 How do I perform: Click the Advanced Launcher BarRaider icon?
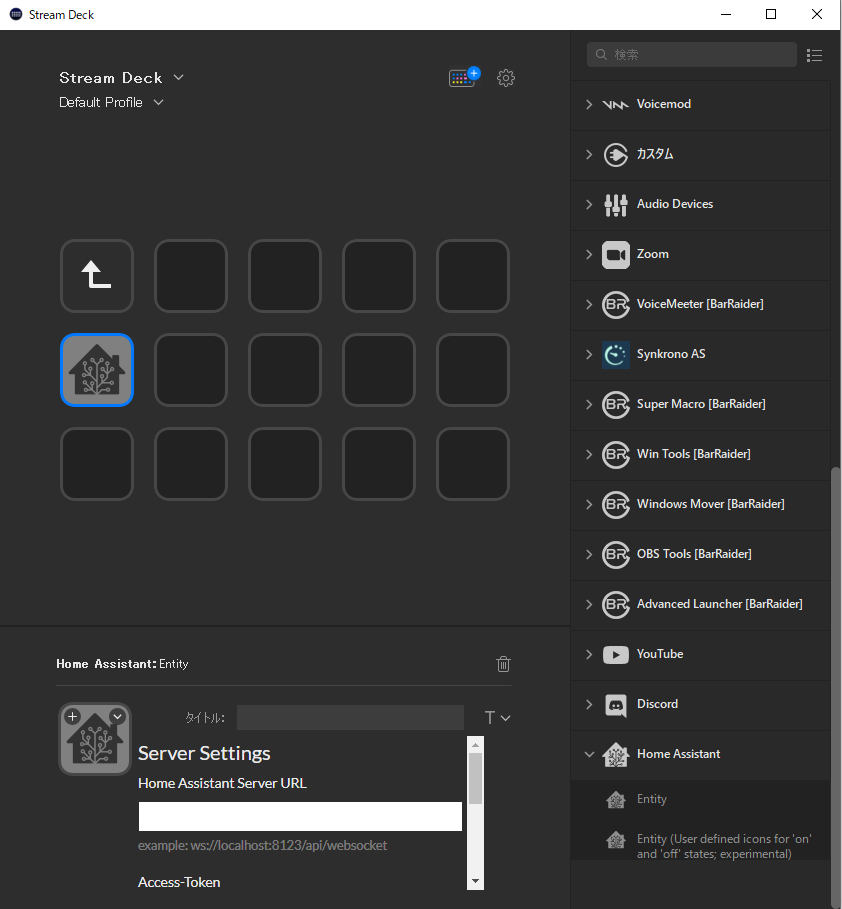coord(615,605)
